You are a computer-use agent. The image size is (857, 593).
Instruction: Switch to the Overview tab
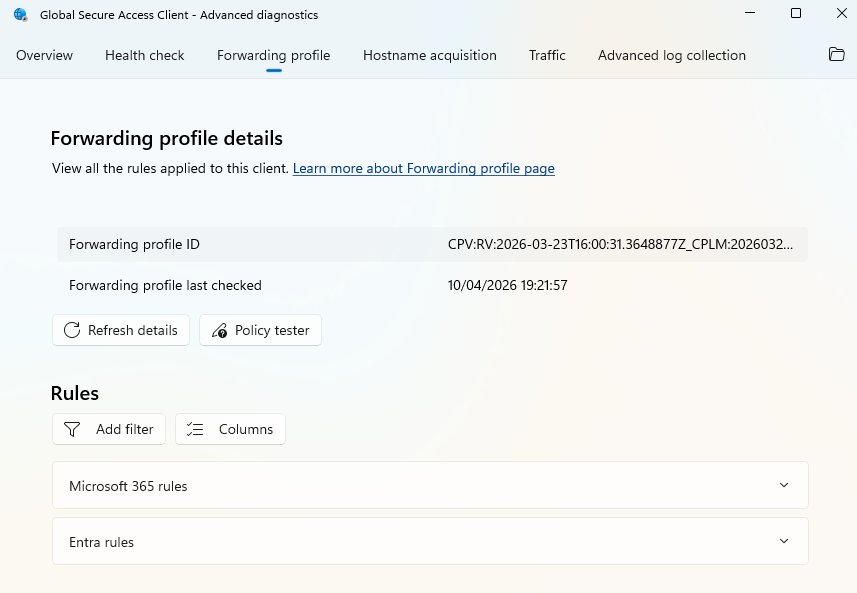tap(44, 55)
